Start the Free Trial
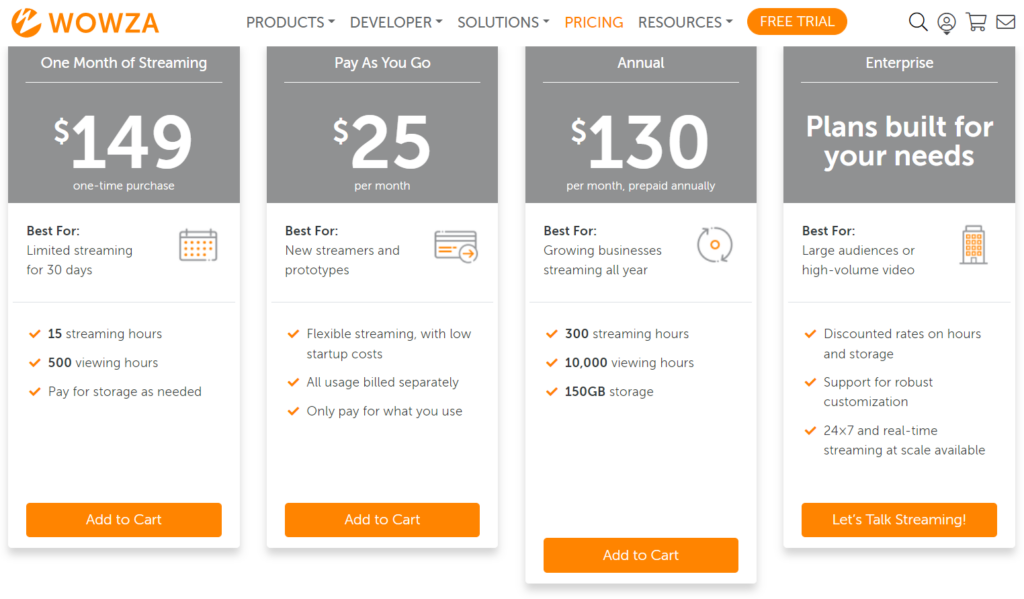 point(797,22)
